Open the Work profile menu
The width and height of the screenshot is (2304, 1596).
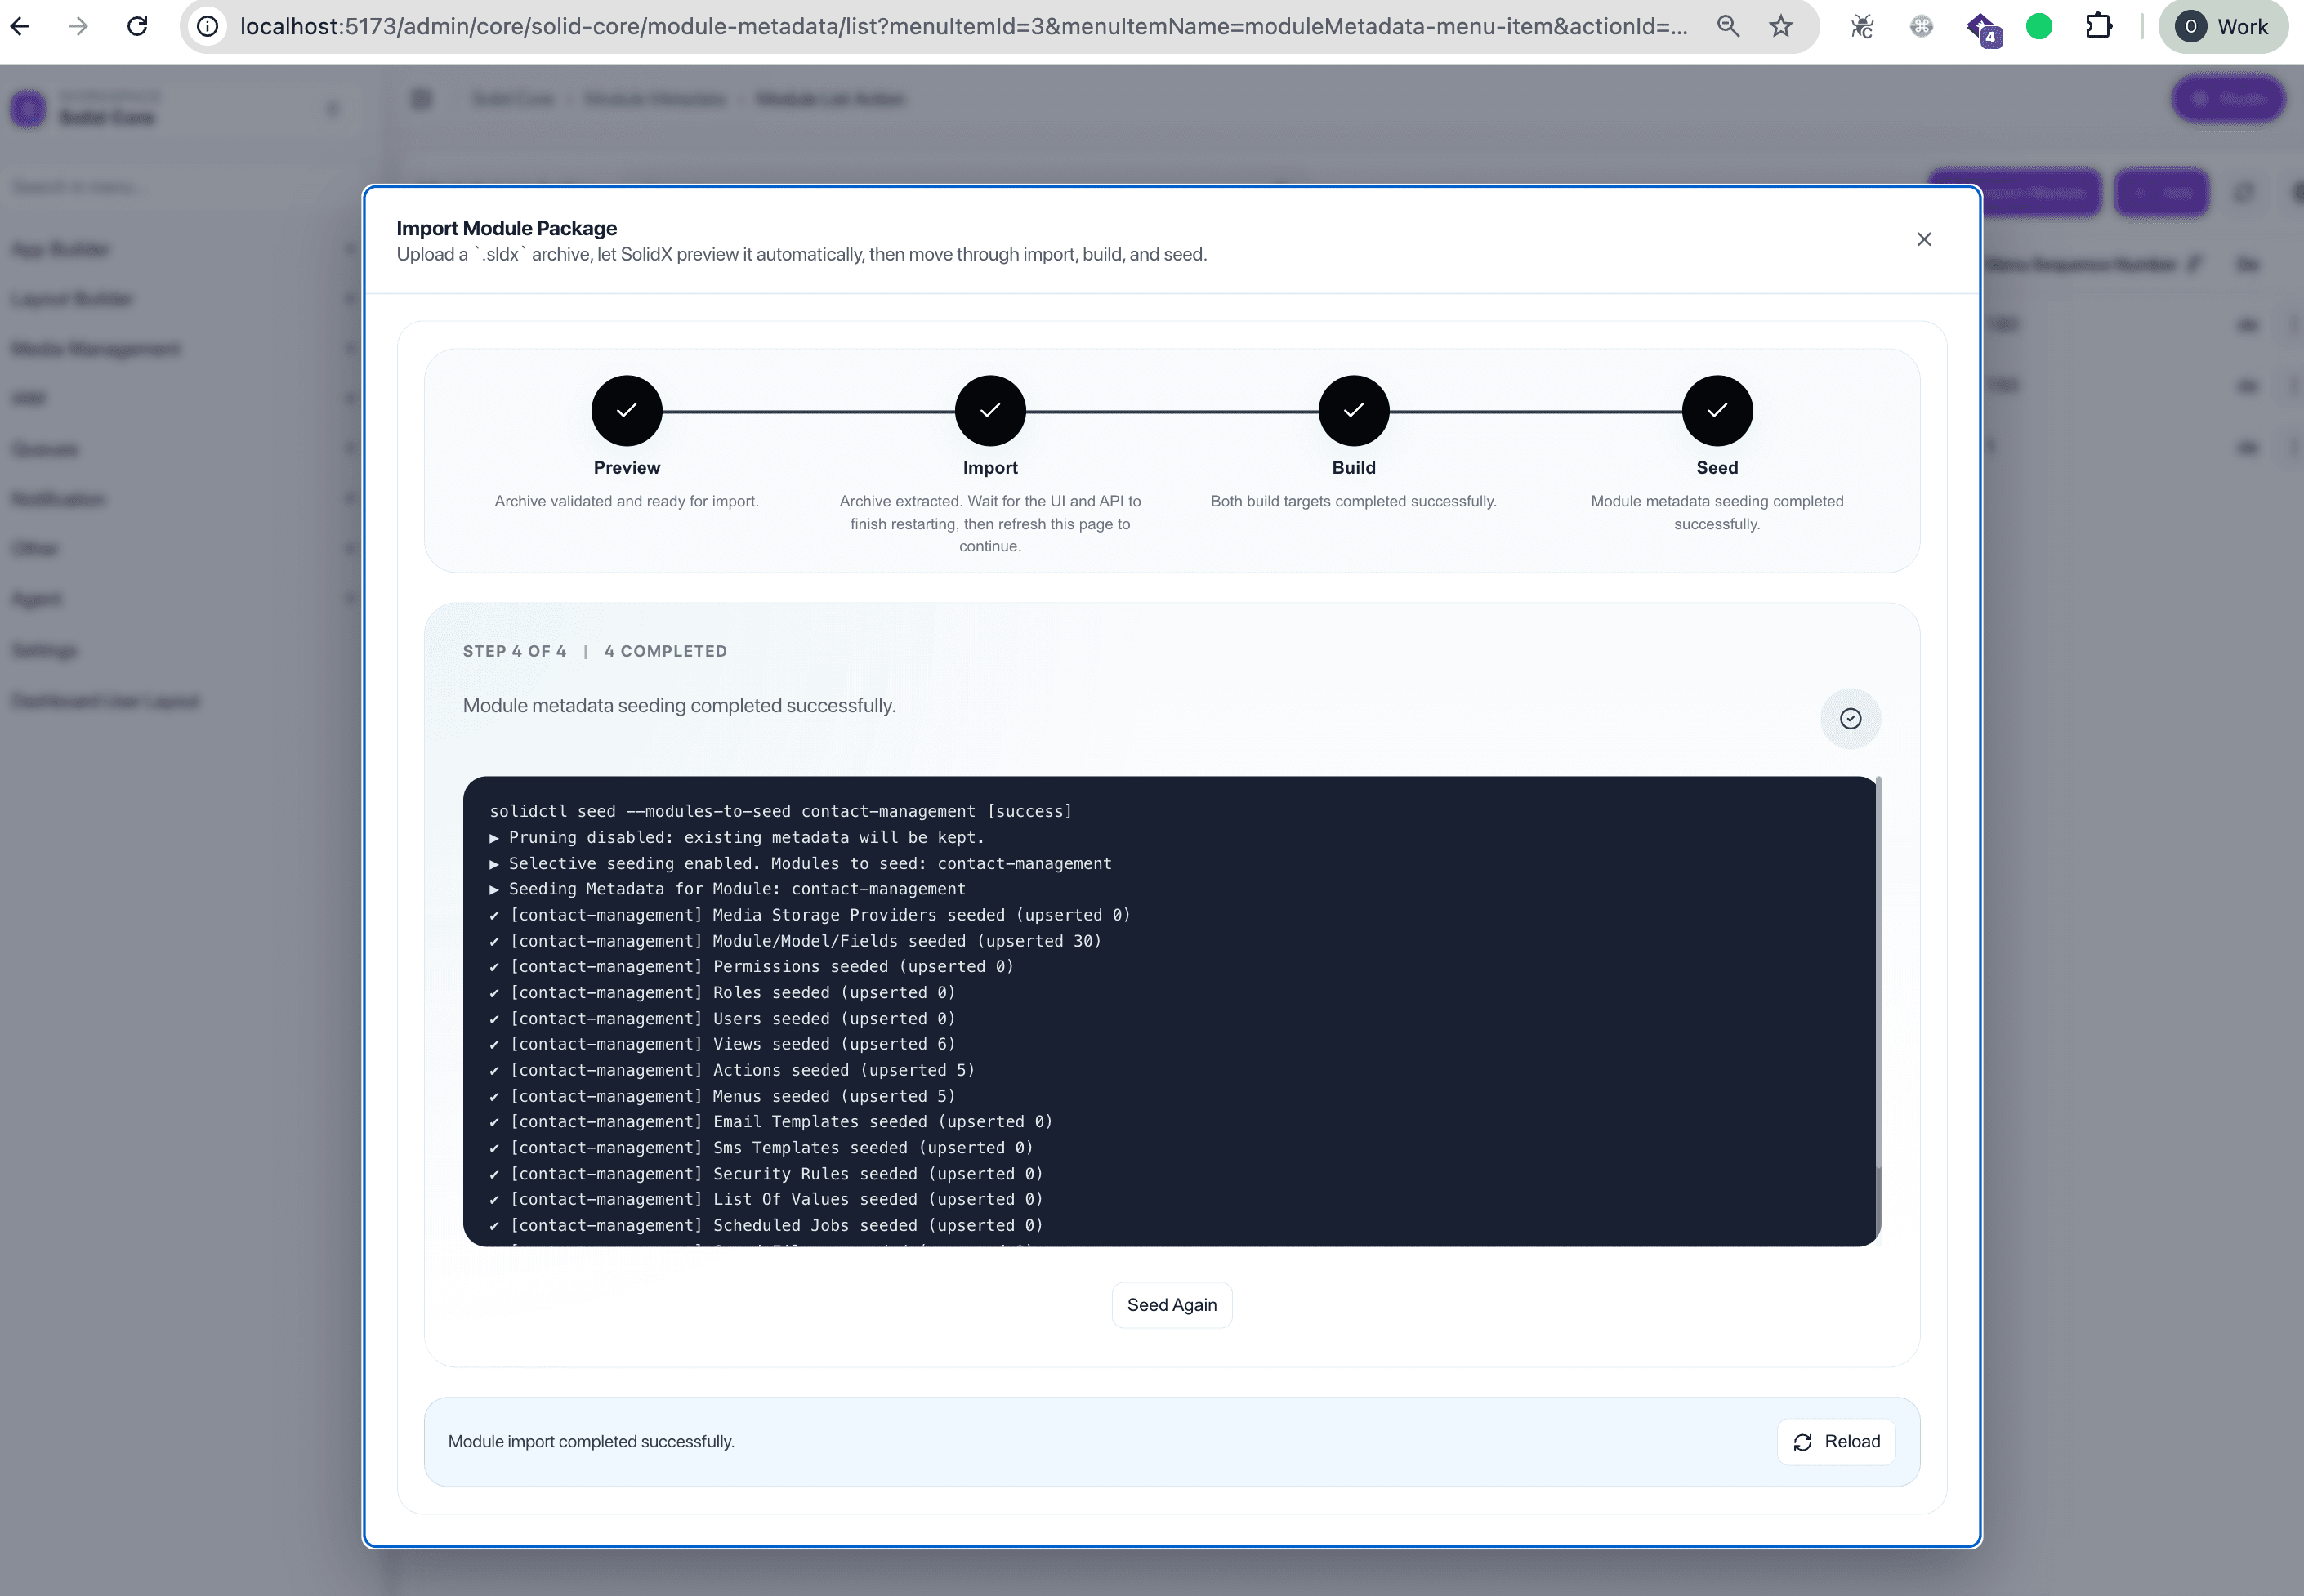(2222, 26)
